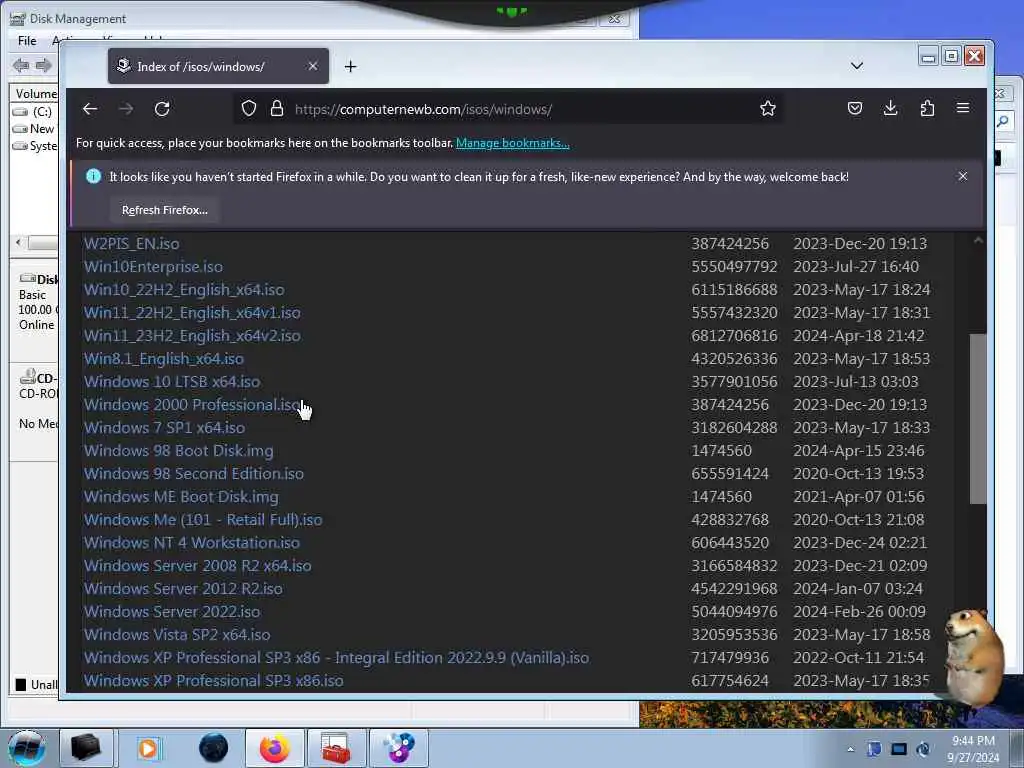Screen dimensions: 1024x768
Task: Open XP SP3 Integral Edition (Vanilla).iso link
Action: (336, 658)
